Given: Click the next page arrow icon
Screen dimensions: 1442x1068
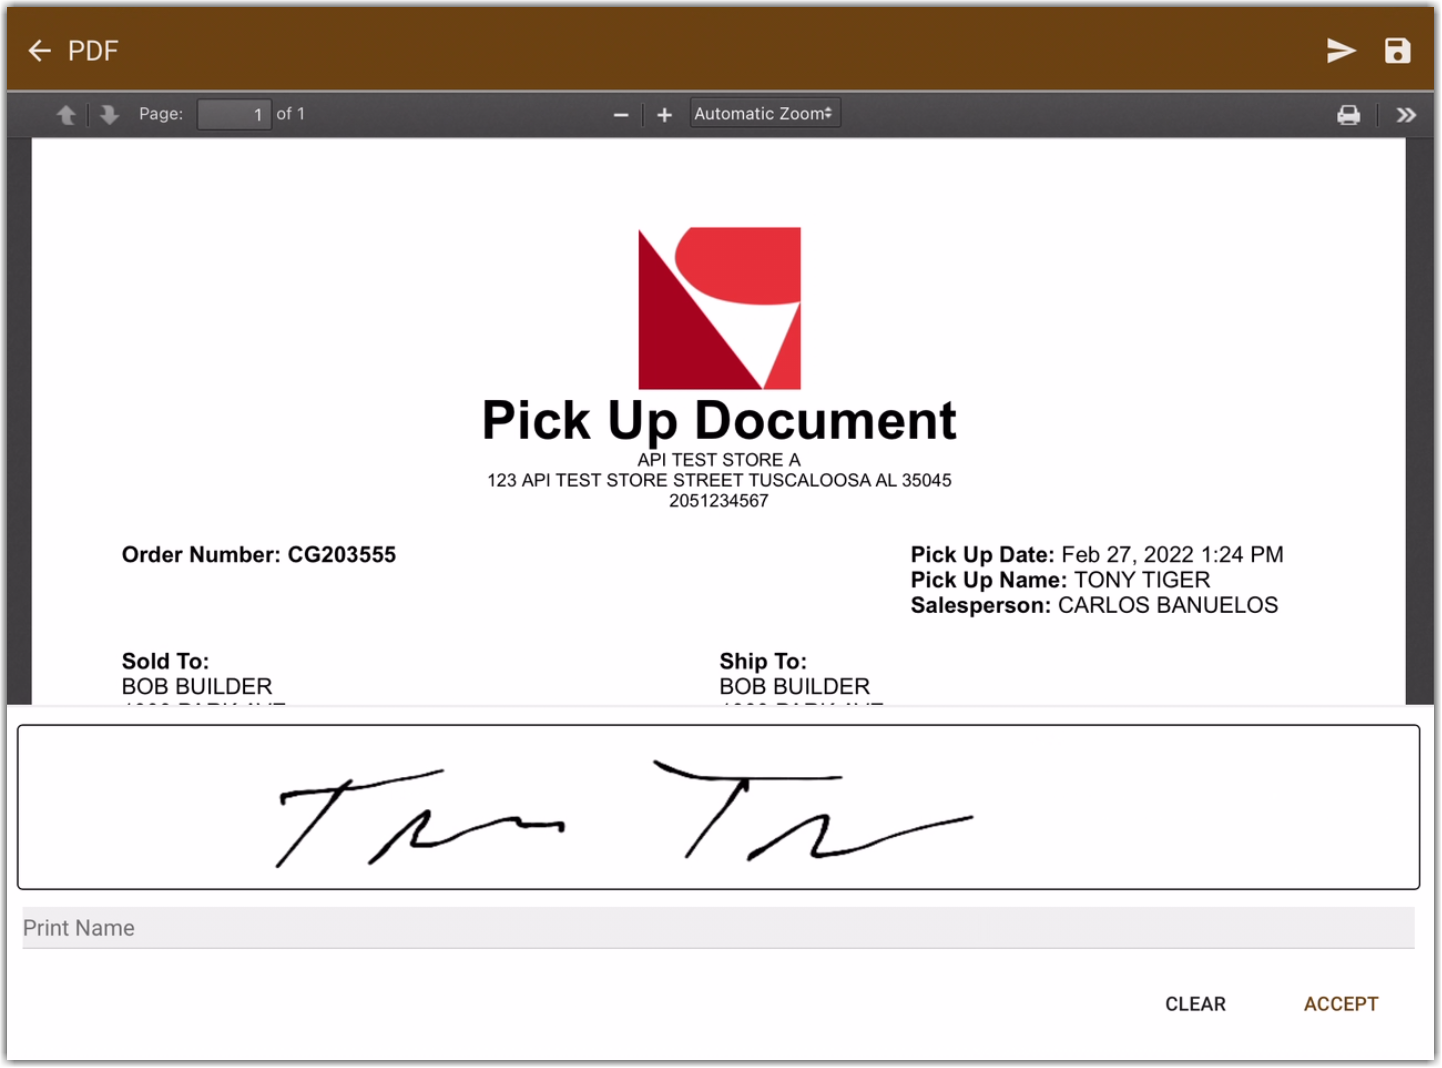Looking at the screenshot, I should pos(108,114).
